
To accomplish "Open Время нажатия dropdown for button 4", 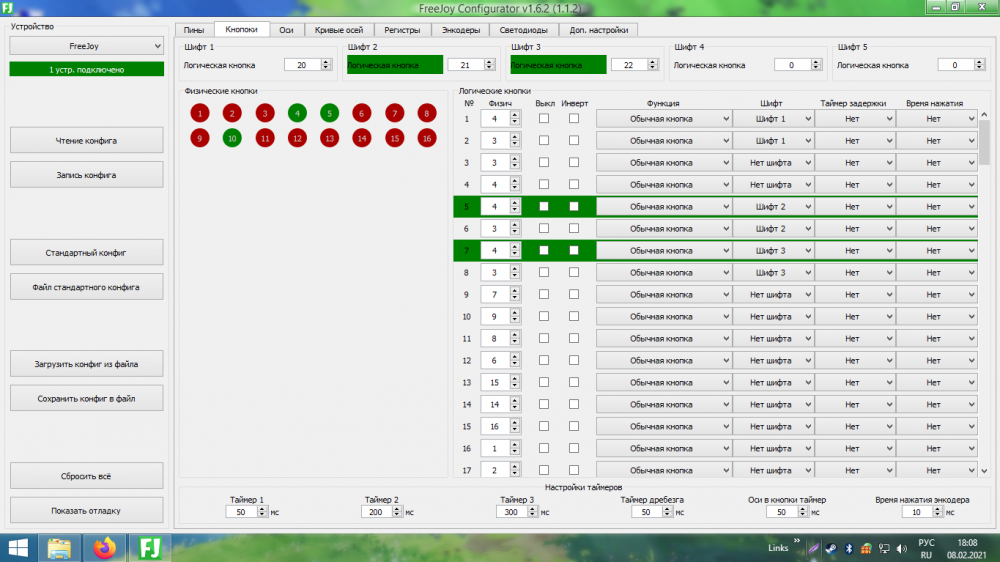I will [936, 184].
